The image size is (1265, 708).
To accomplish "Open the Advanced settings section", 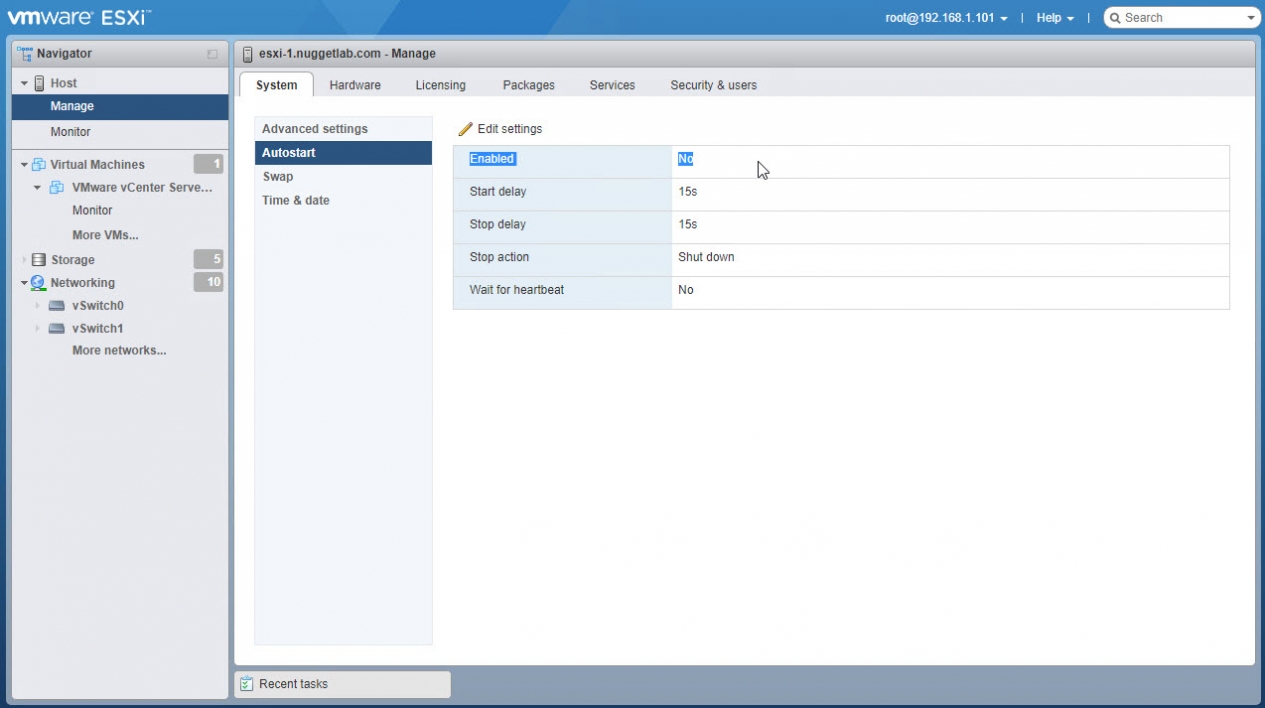I will 315,129.
